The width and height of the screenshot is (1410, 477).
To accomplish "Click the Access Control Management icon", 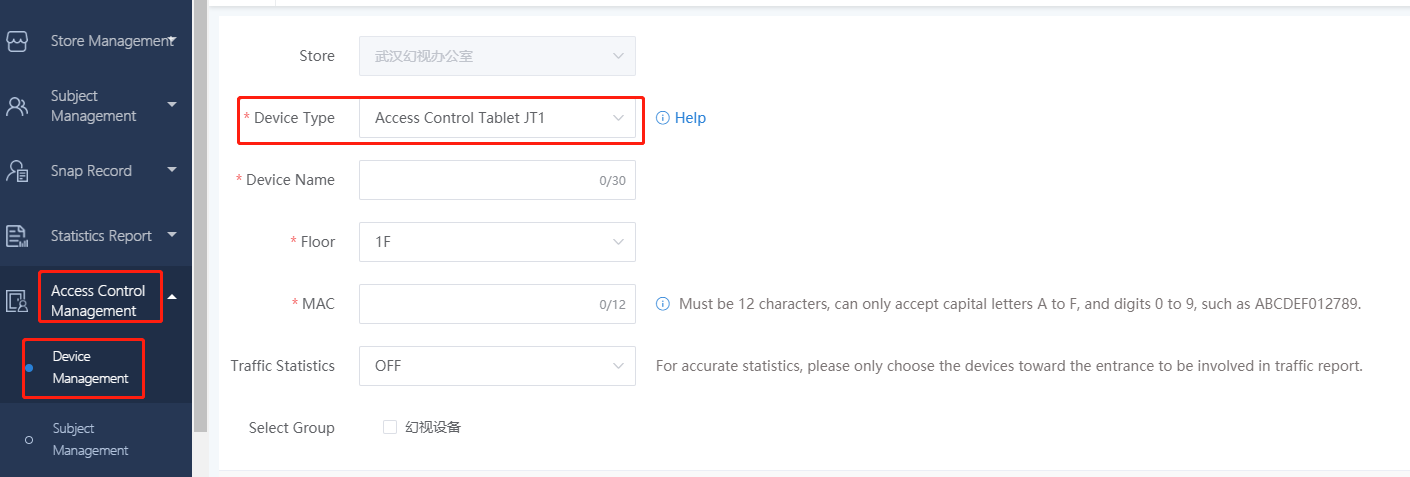I will tap(17, 301).
